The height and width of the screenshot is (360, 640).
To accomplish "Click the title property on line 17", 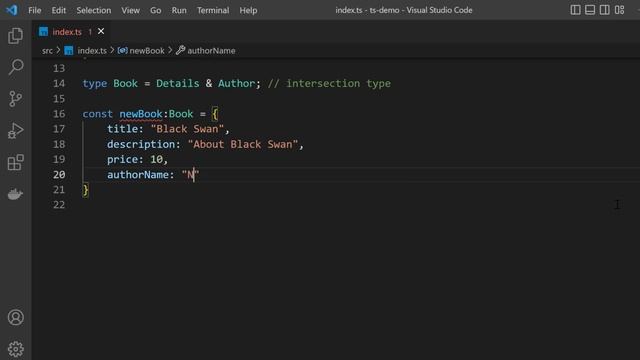I will [x=122, y=129].
